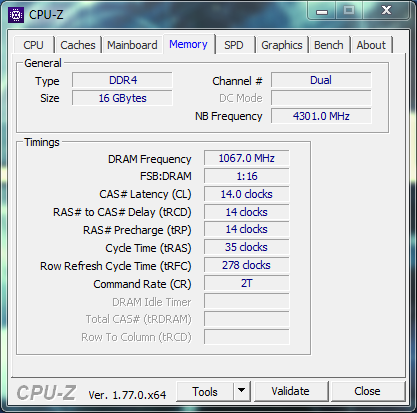This screenshot has width=417, height=413.
Task: Click the Validate button
Action: 290,391
